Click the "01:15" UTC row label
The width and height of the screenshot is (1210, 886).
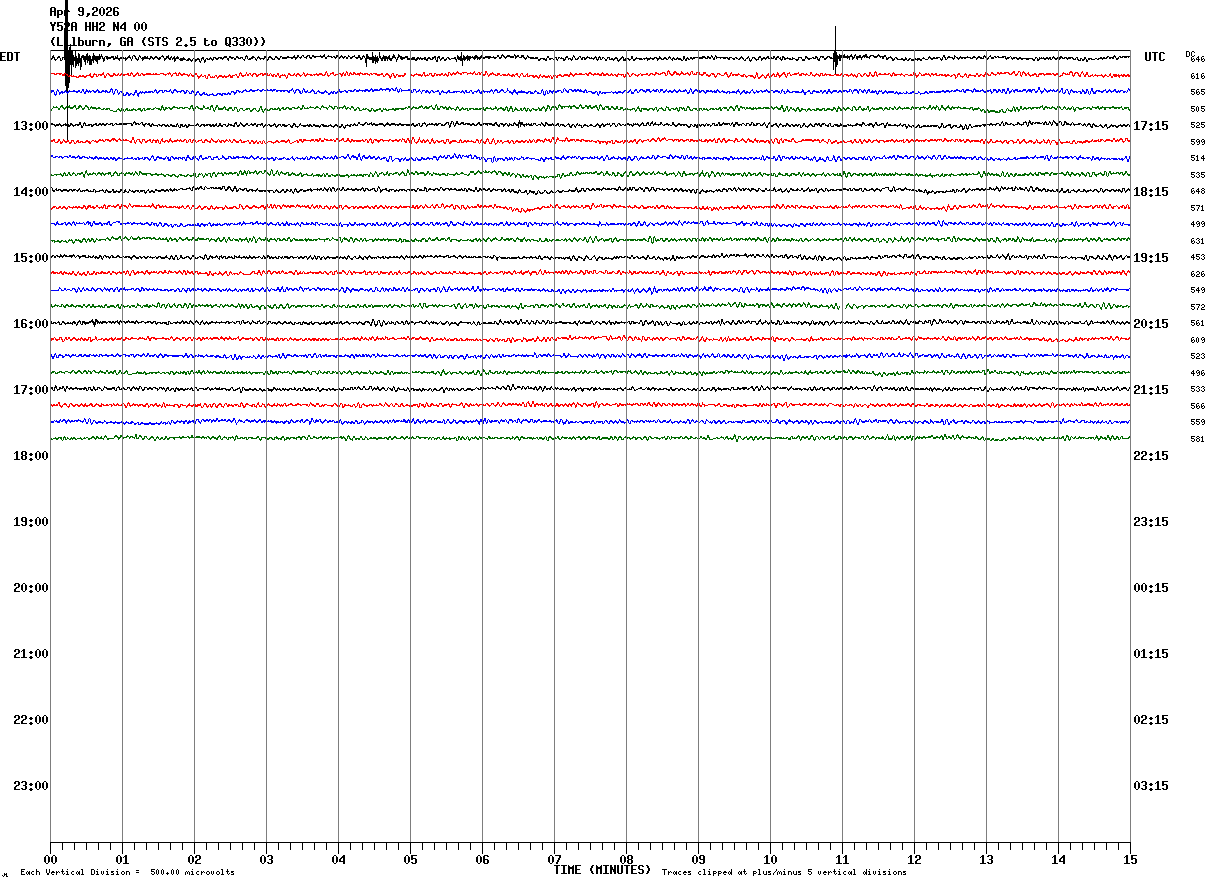(1151, 654)
